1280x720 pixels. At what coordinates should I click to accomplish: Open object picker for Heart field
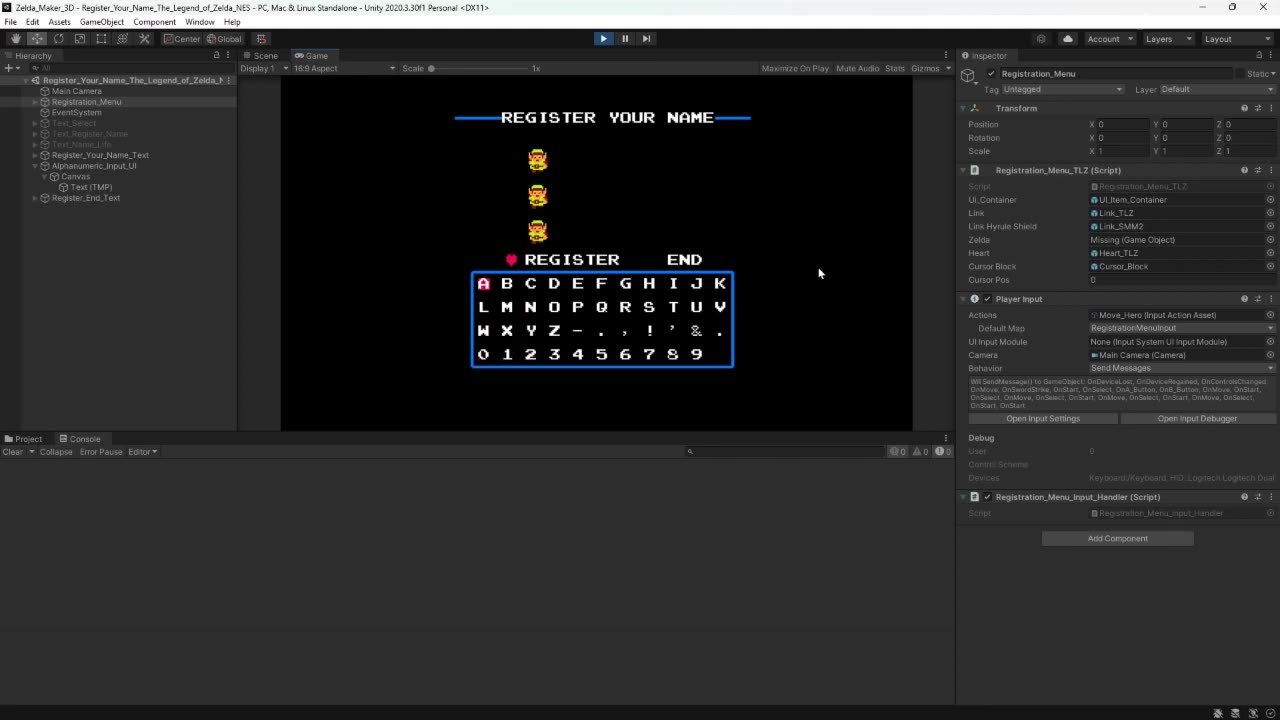(1270, 253)
